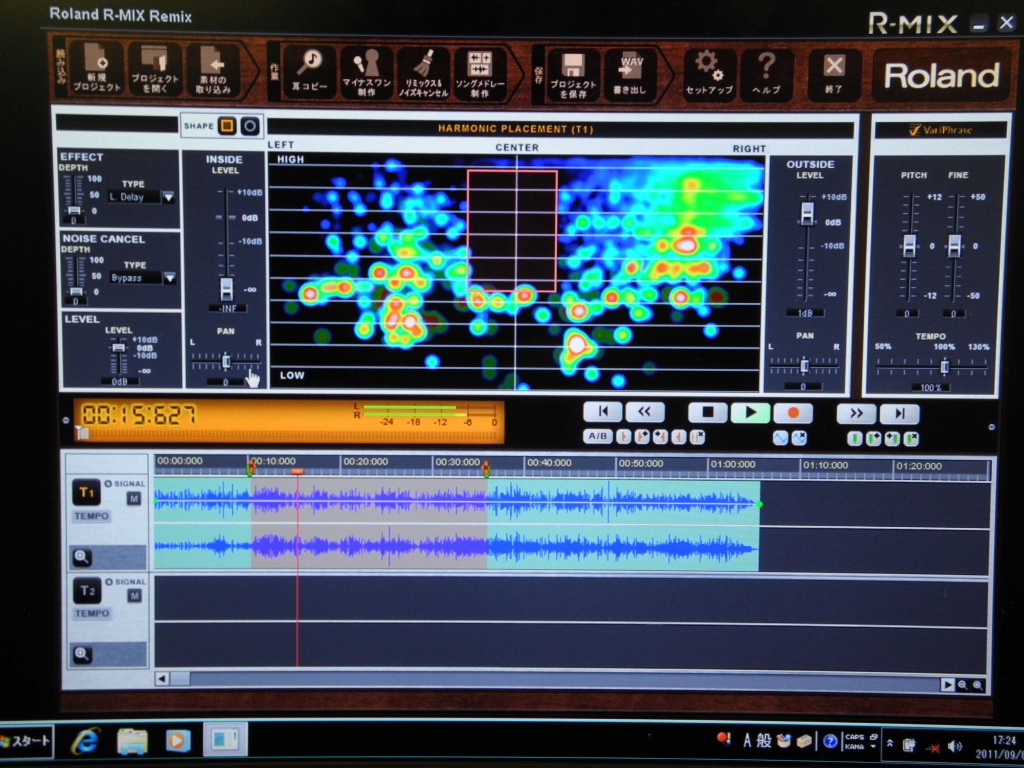Create a new project (新規プロジェクト)
The height and width of the screenshot is (768, 1024).
[x=95, y=69]
